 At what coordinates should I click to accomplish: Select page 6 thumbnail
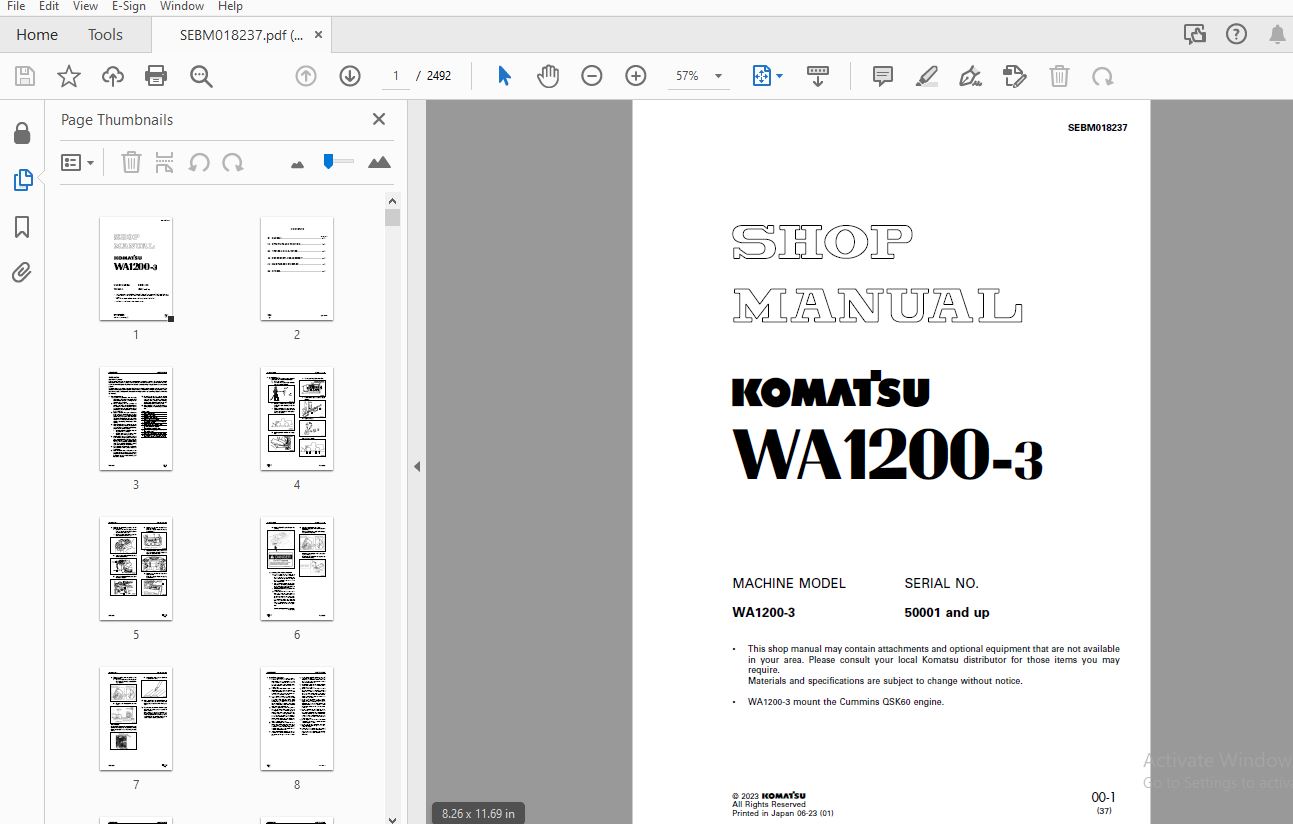pyautogui.click(x=297, y=568)
